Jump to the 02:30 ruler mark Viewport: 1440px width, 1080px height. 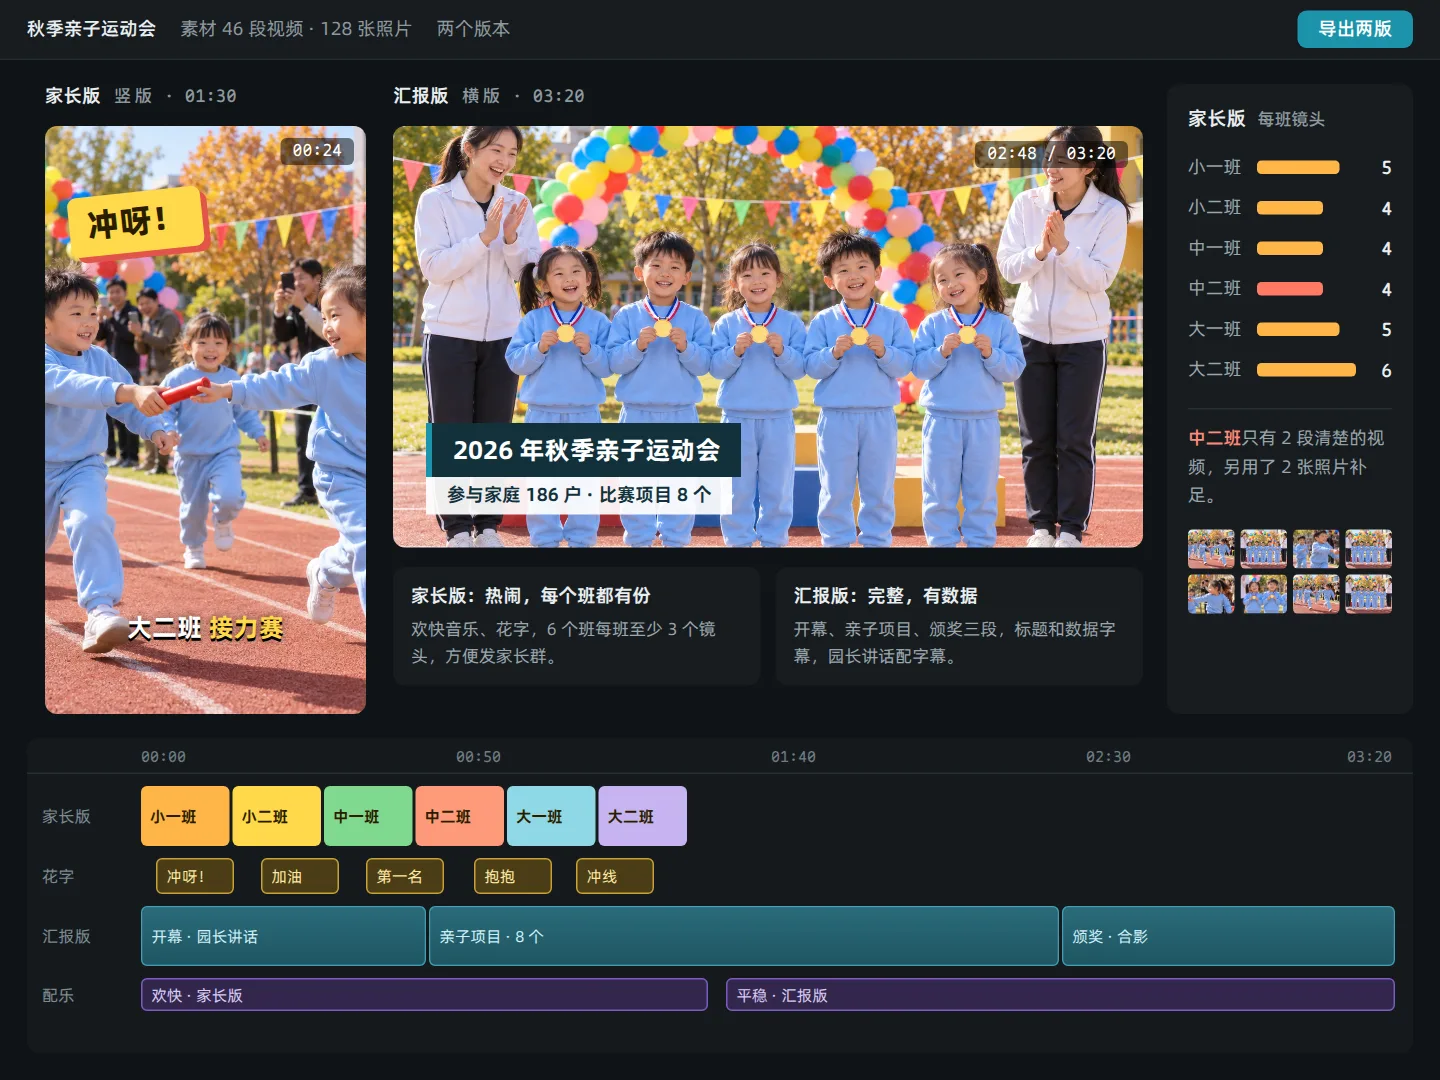coord(1108,757)
